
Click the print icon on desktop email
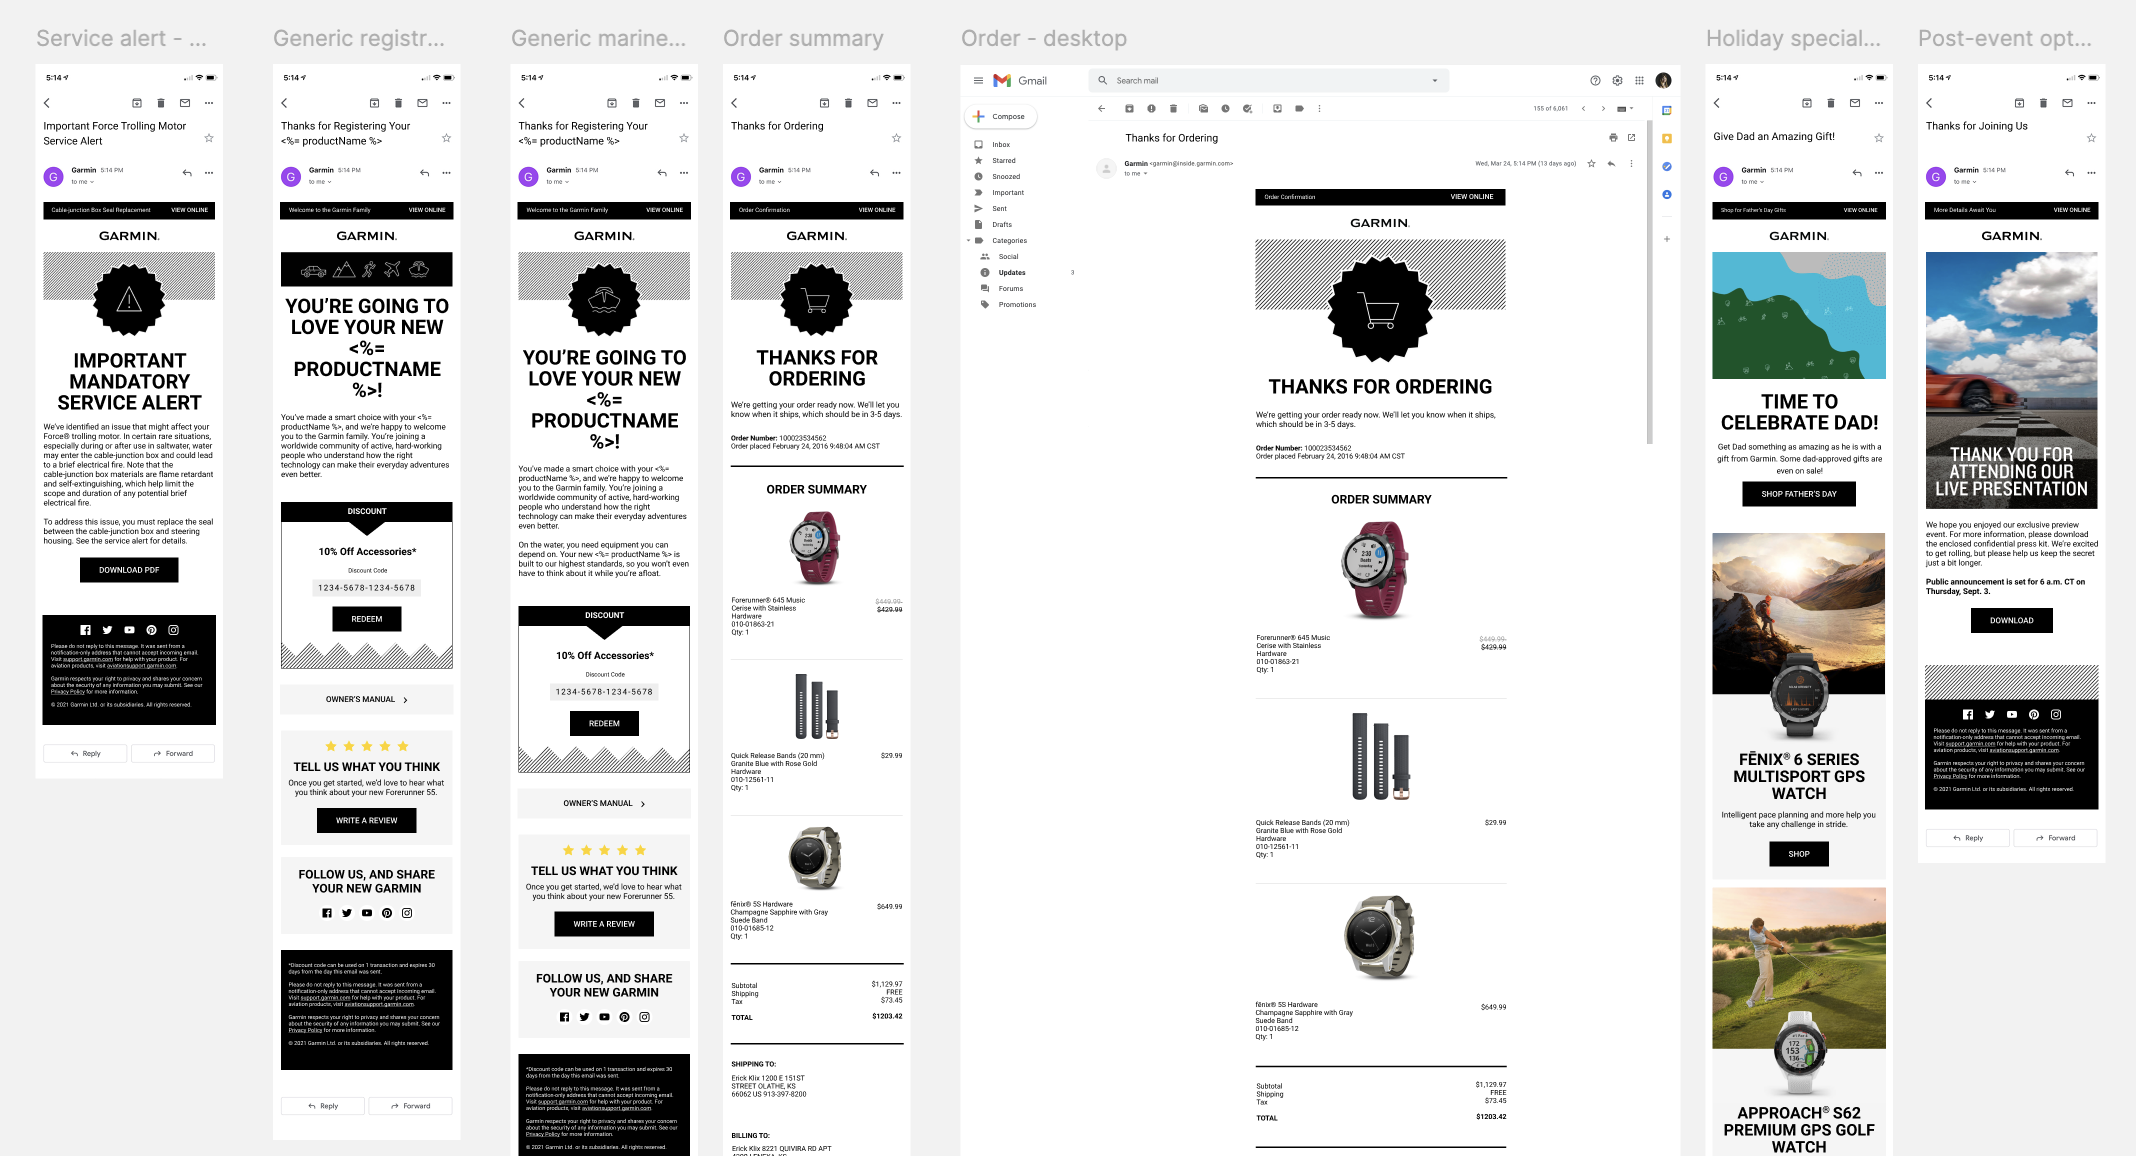pos(1613,138)
